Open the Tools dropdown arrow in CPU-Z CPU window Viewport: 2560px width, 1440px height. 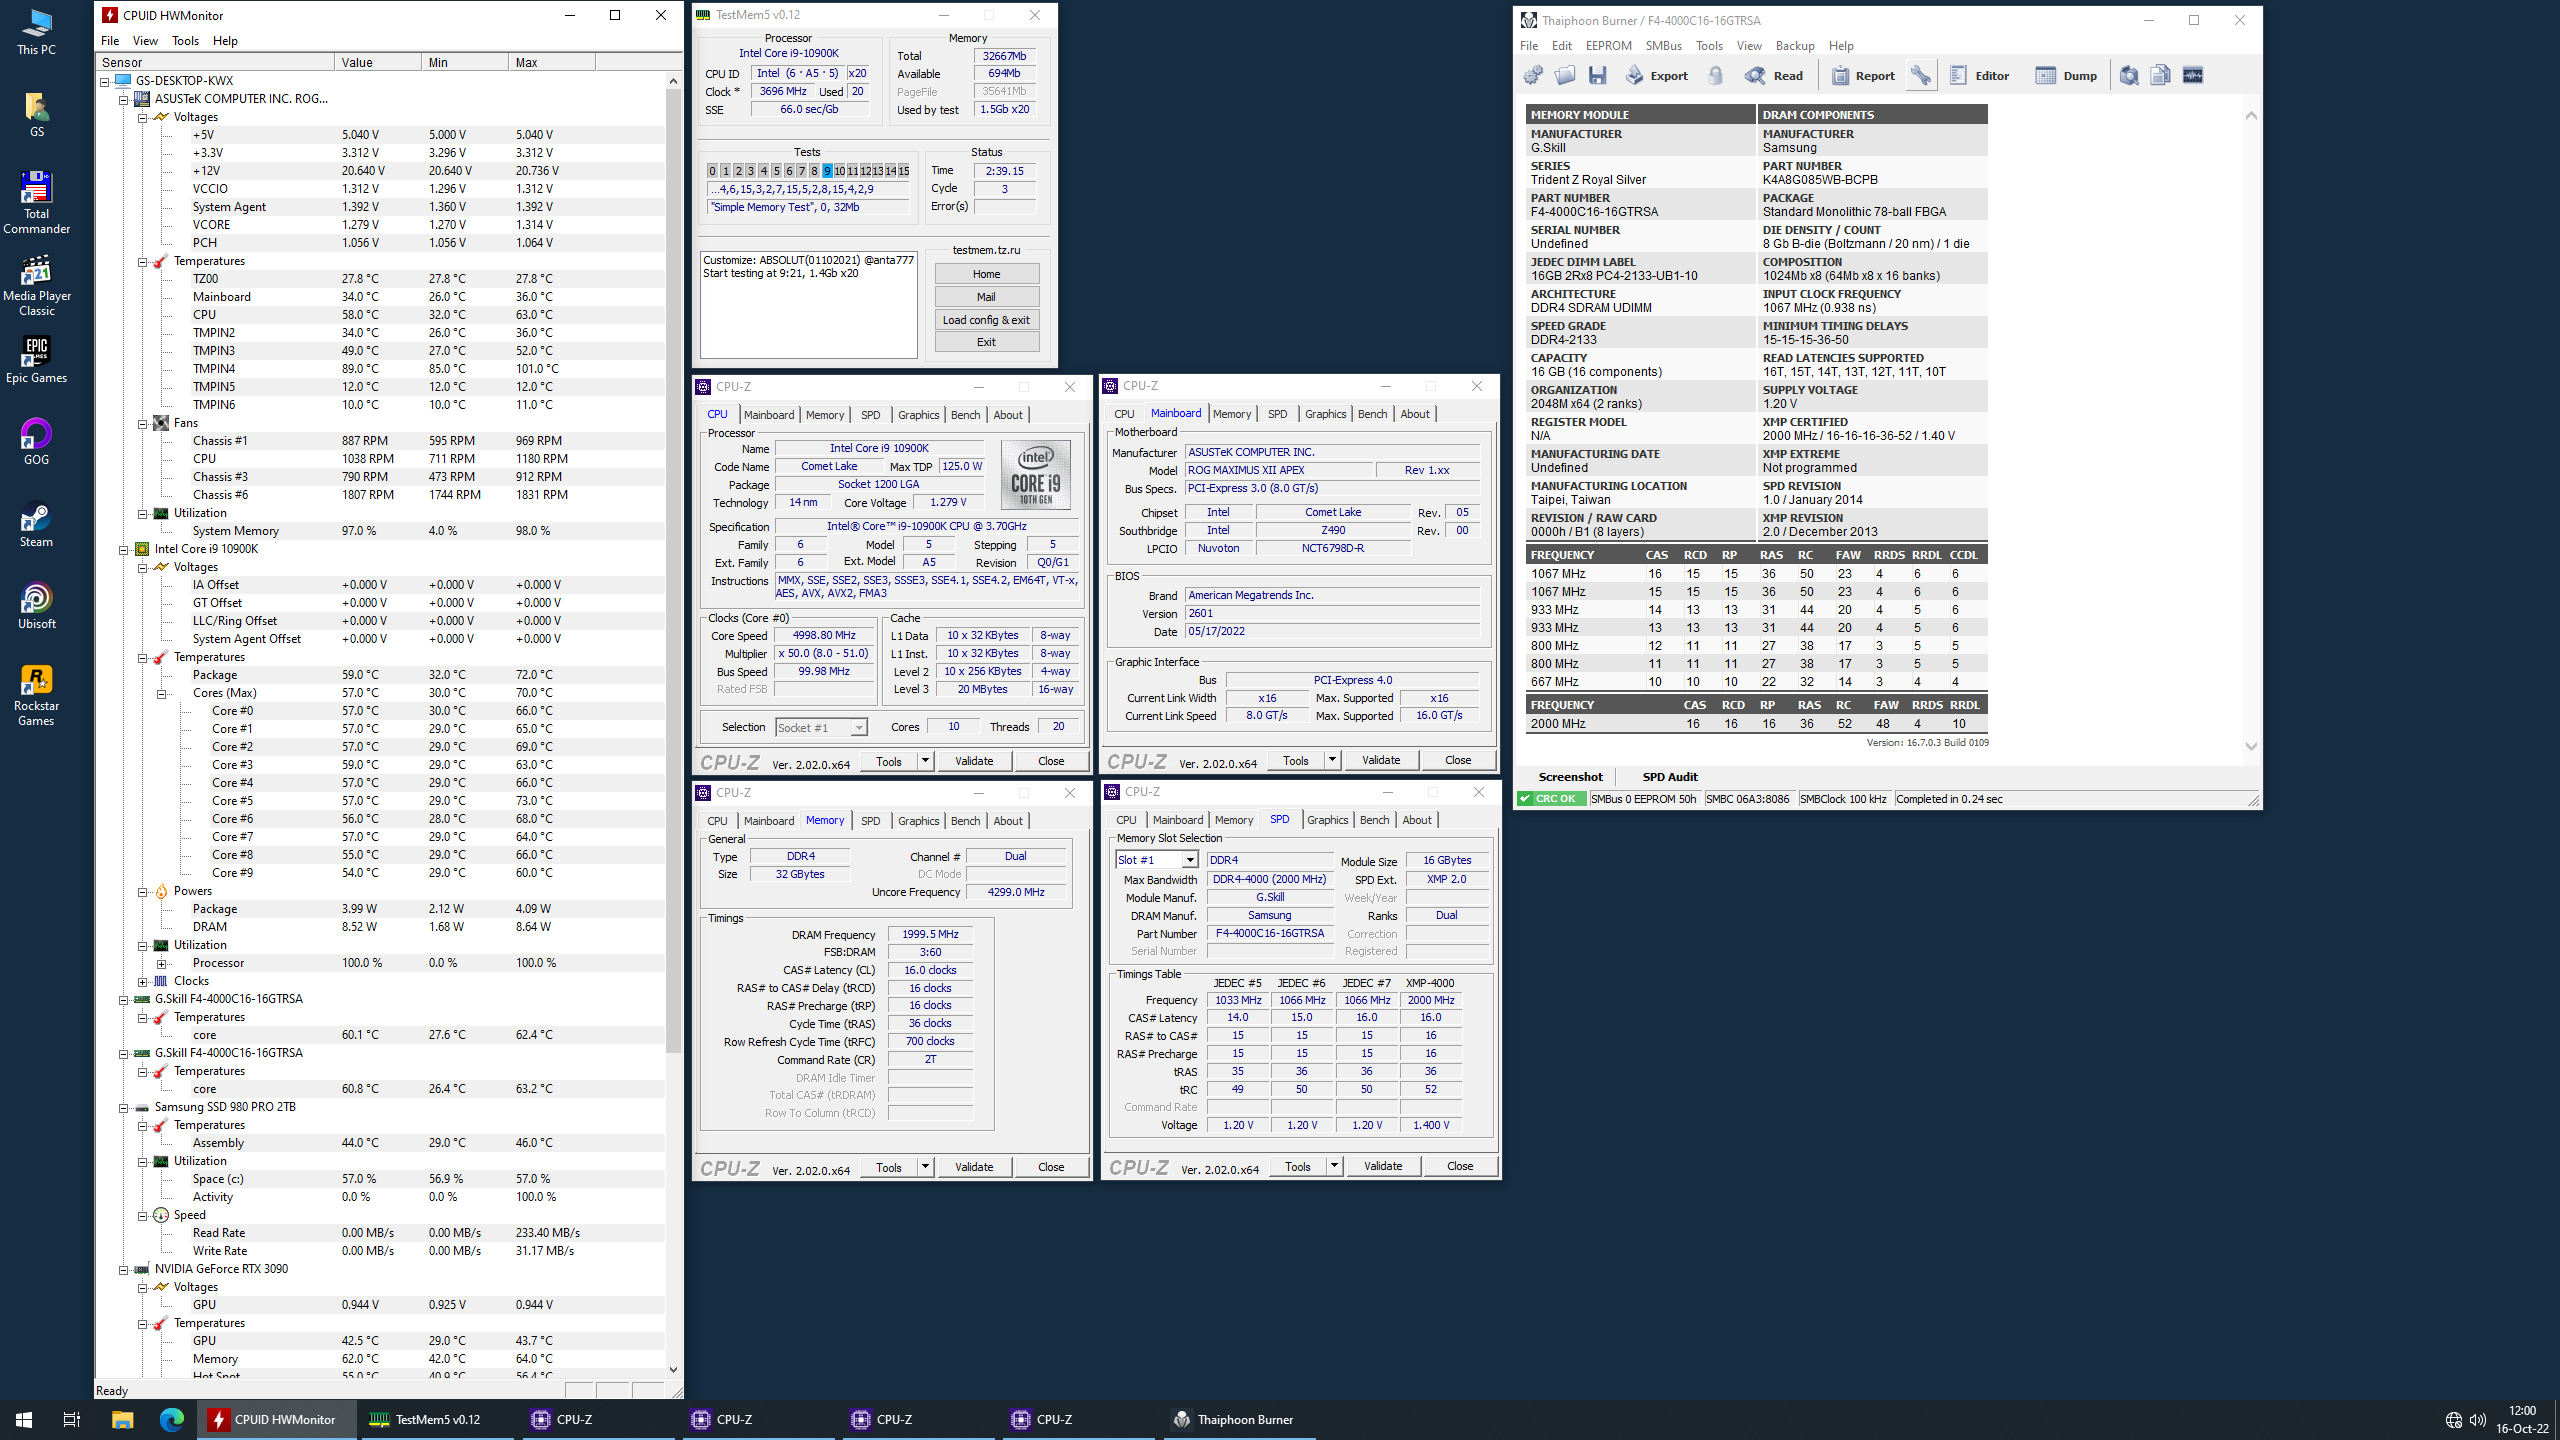[x=926, y=761]
